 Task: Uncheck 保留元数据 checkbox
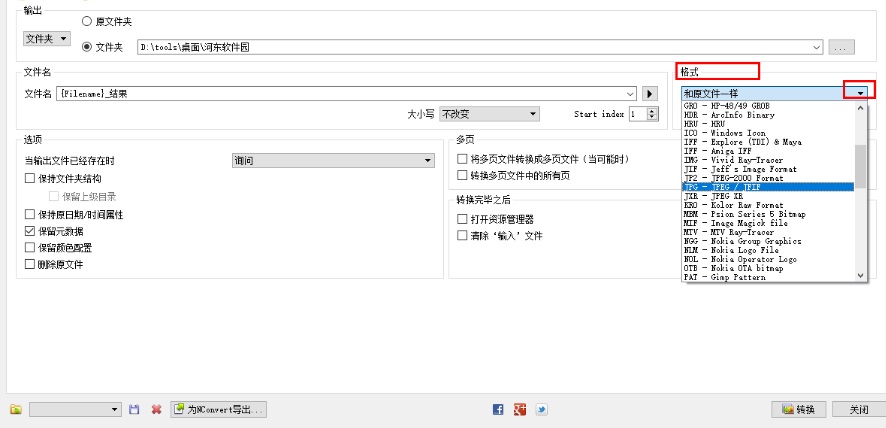[x=30, y=231]
